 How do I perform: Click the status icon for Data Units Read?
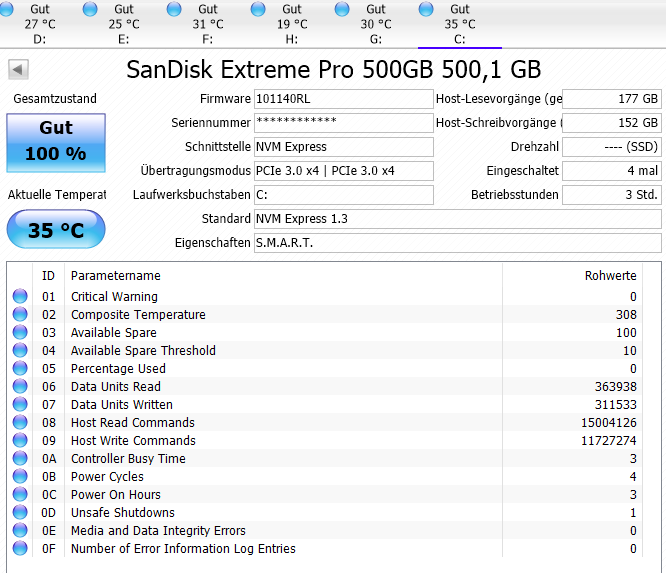[20, 386]
